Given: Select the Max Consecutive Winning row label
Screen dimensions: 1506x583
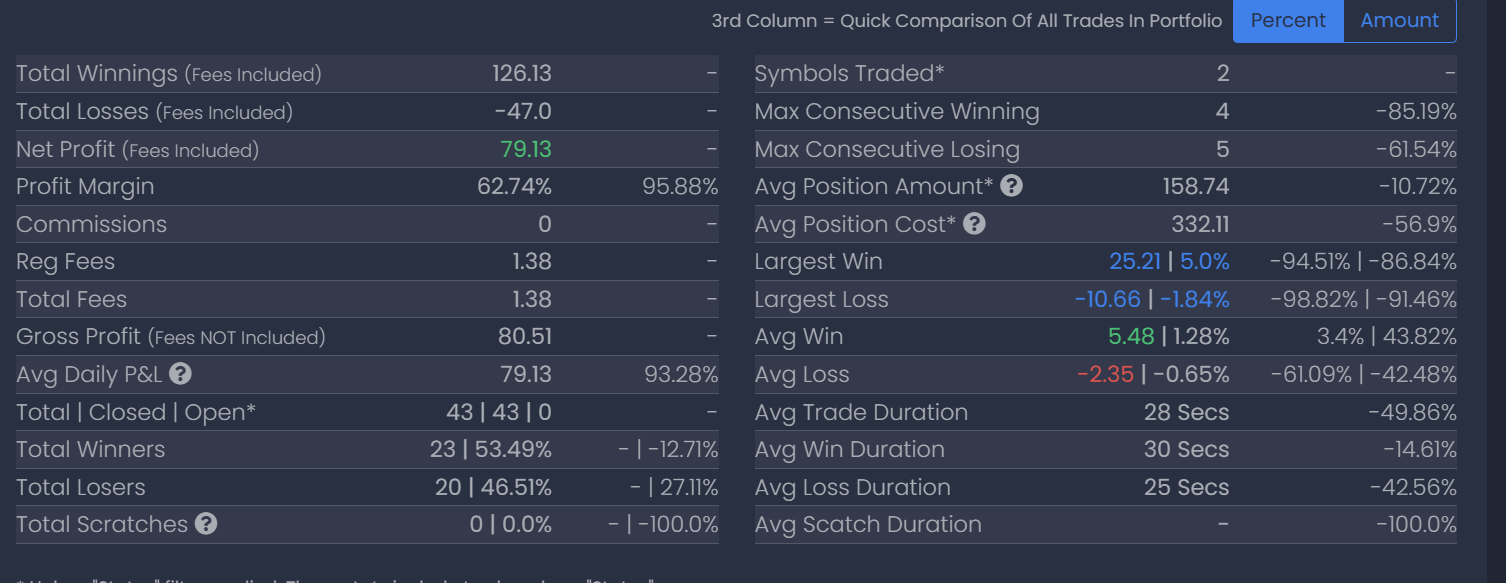Looking at the screenshot, I should (897, 111).
